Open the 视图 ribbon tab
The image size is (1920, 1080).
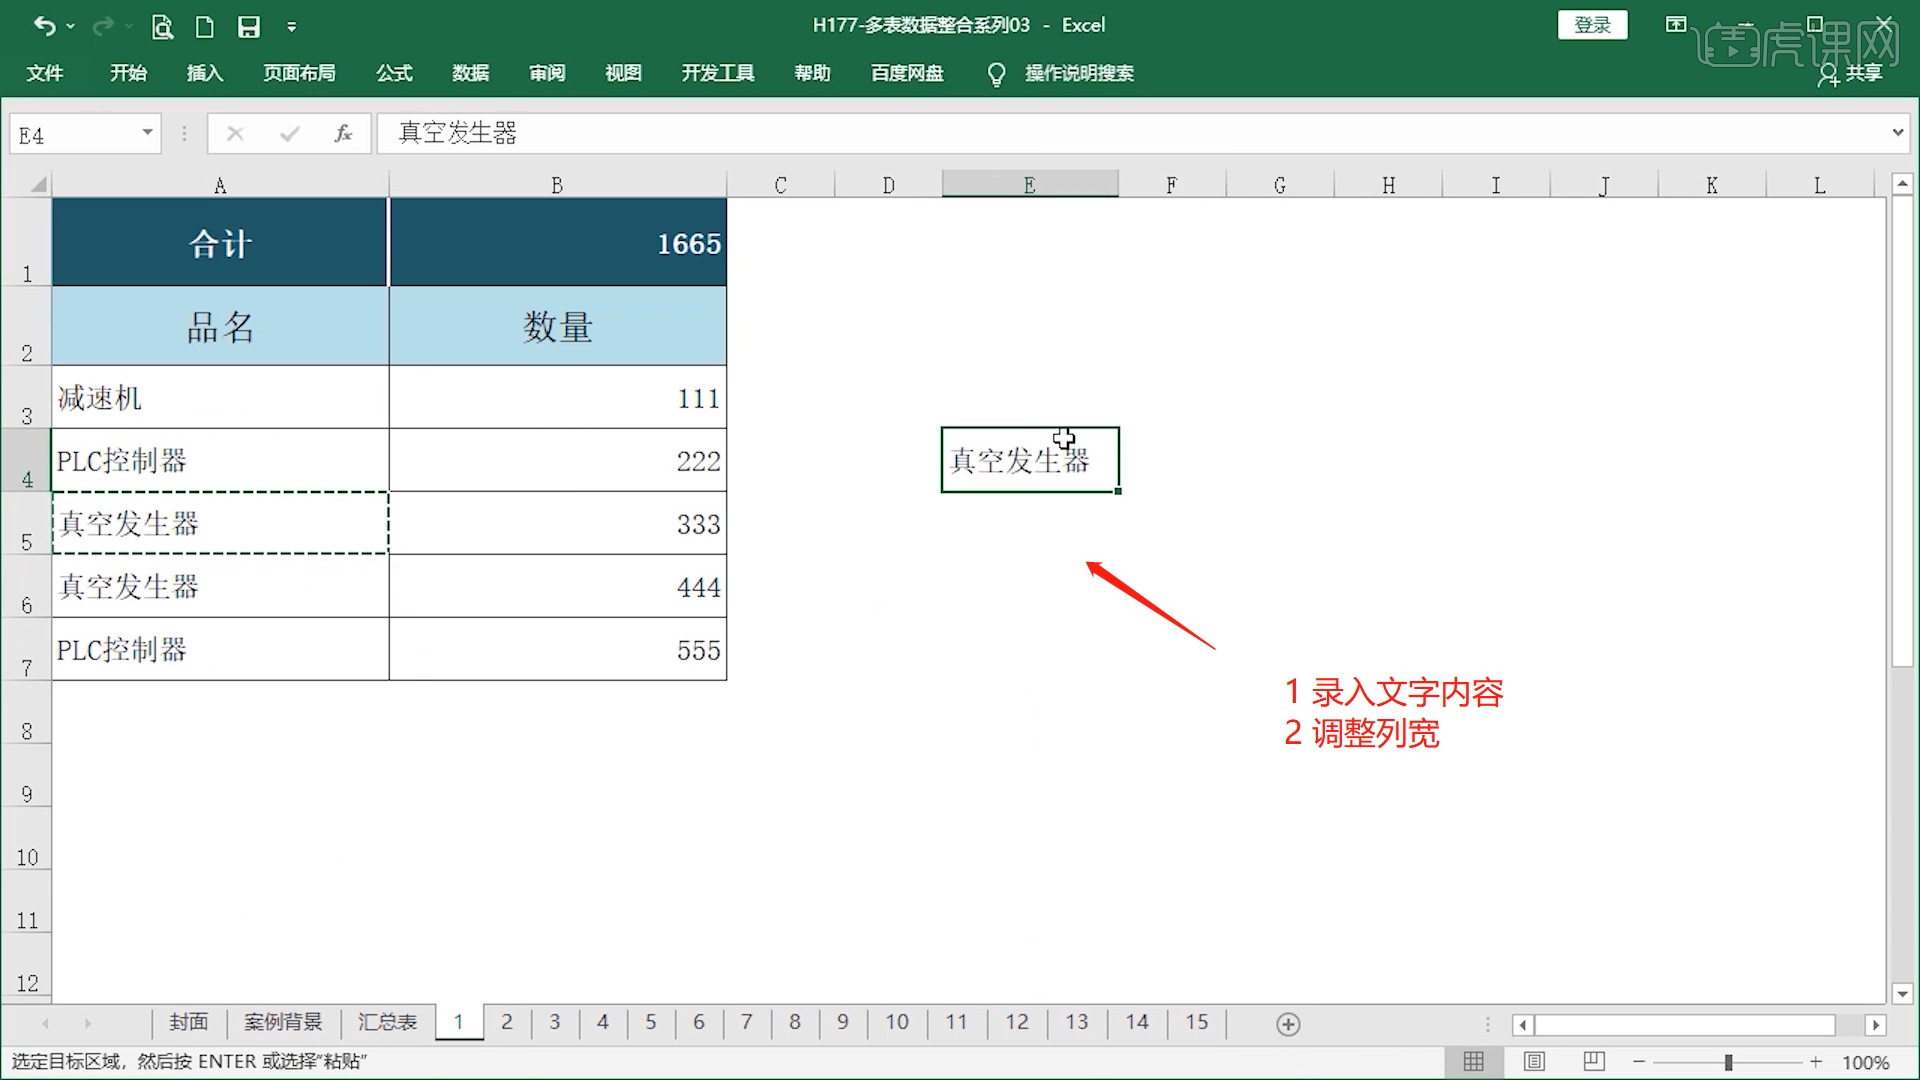click(623, 73)
